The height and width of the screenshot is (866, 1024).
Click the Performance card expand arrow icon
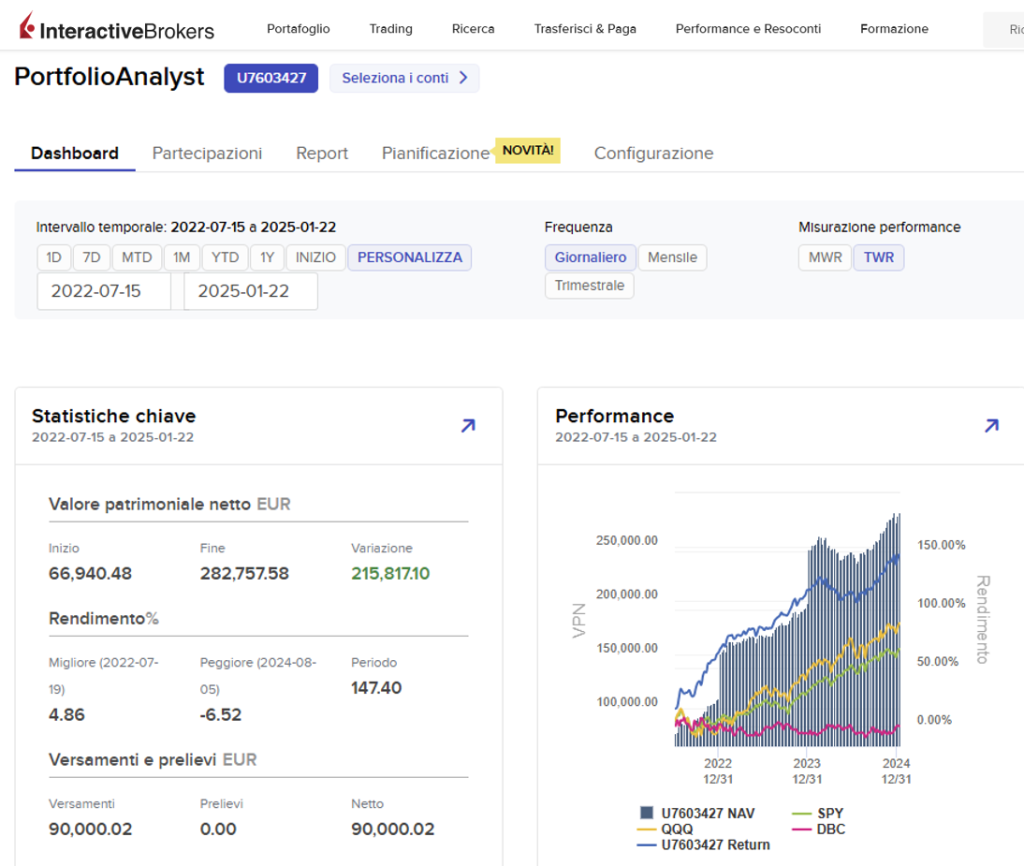tap(991, 425)
